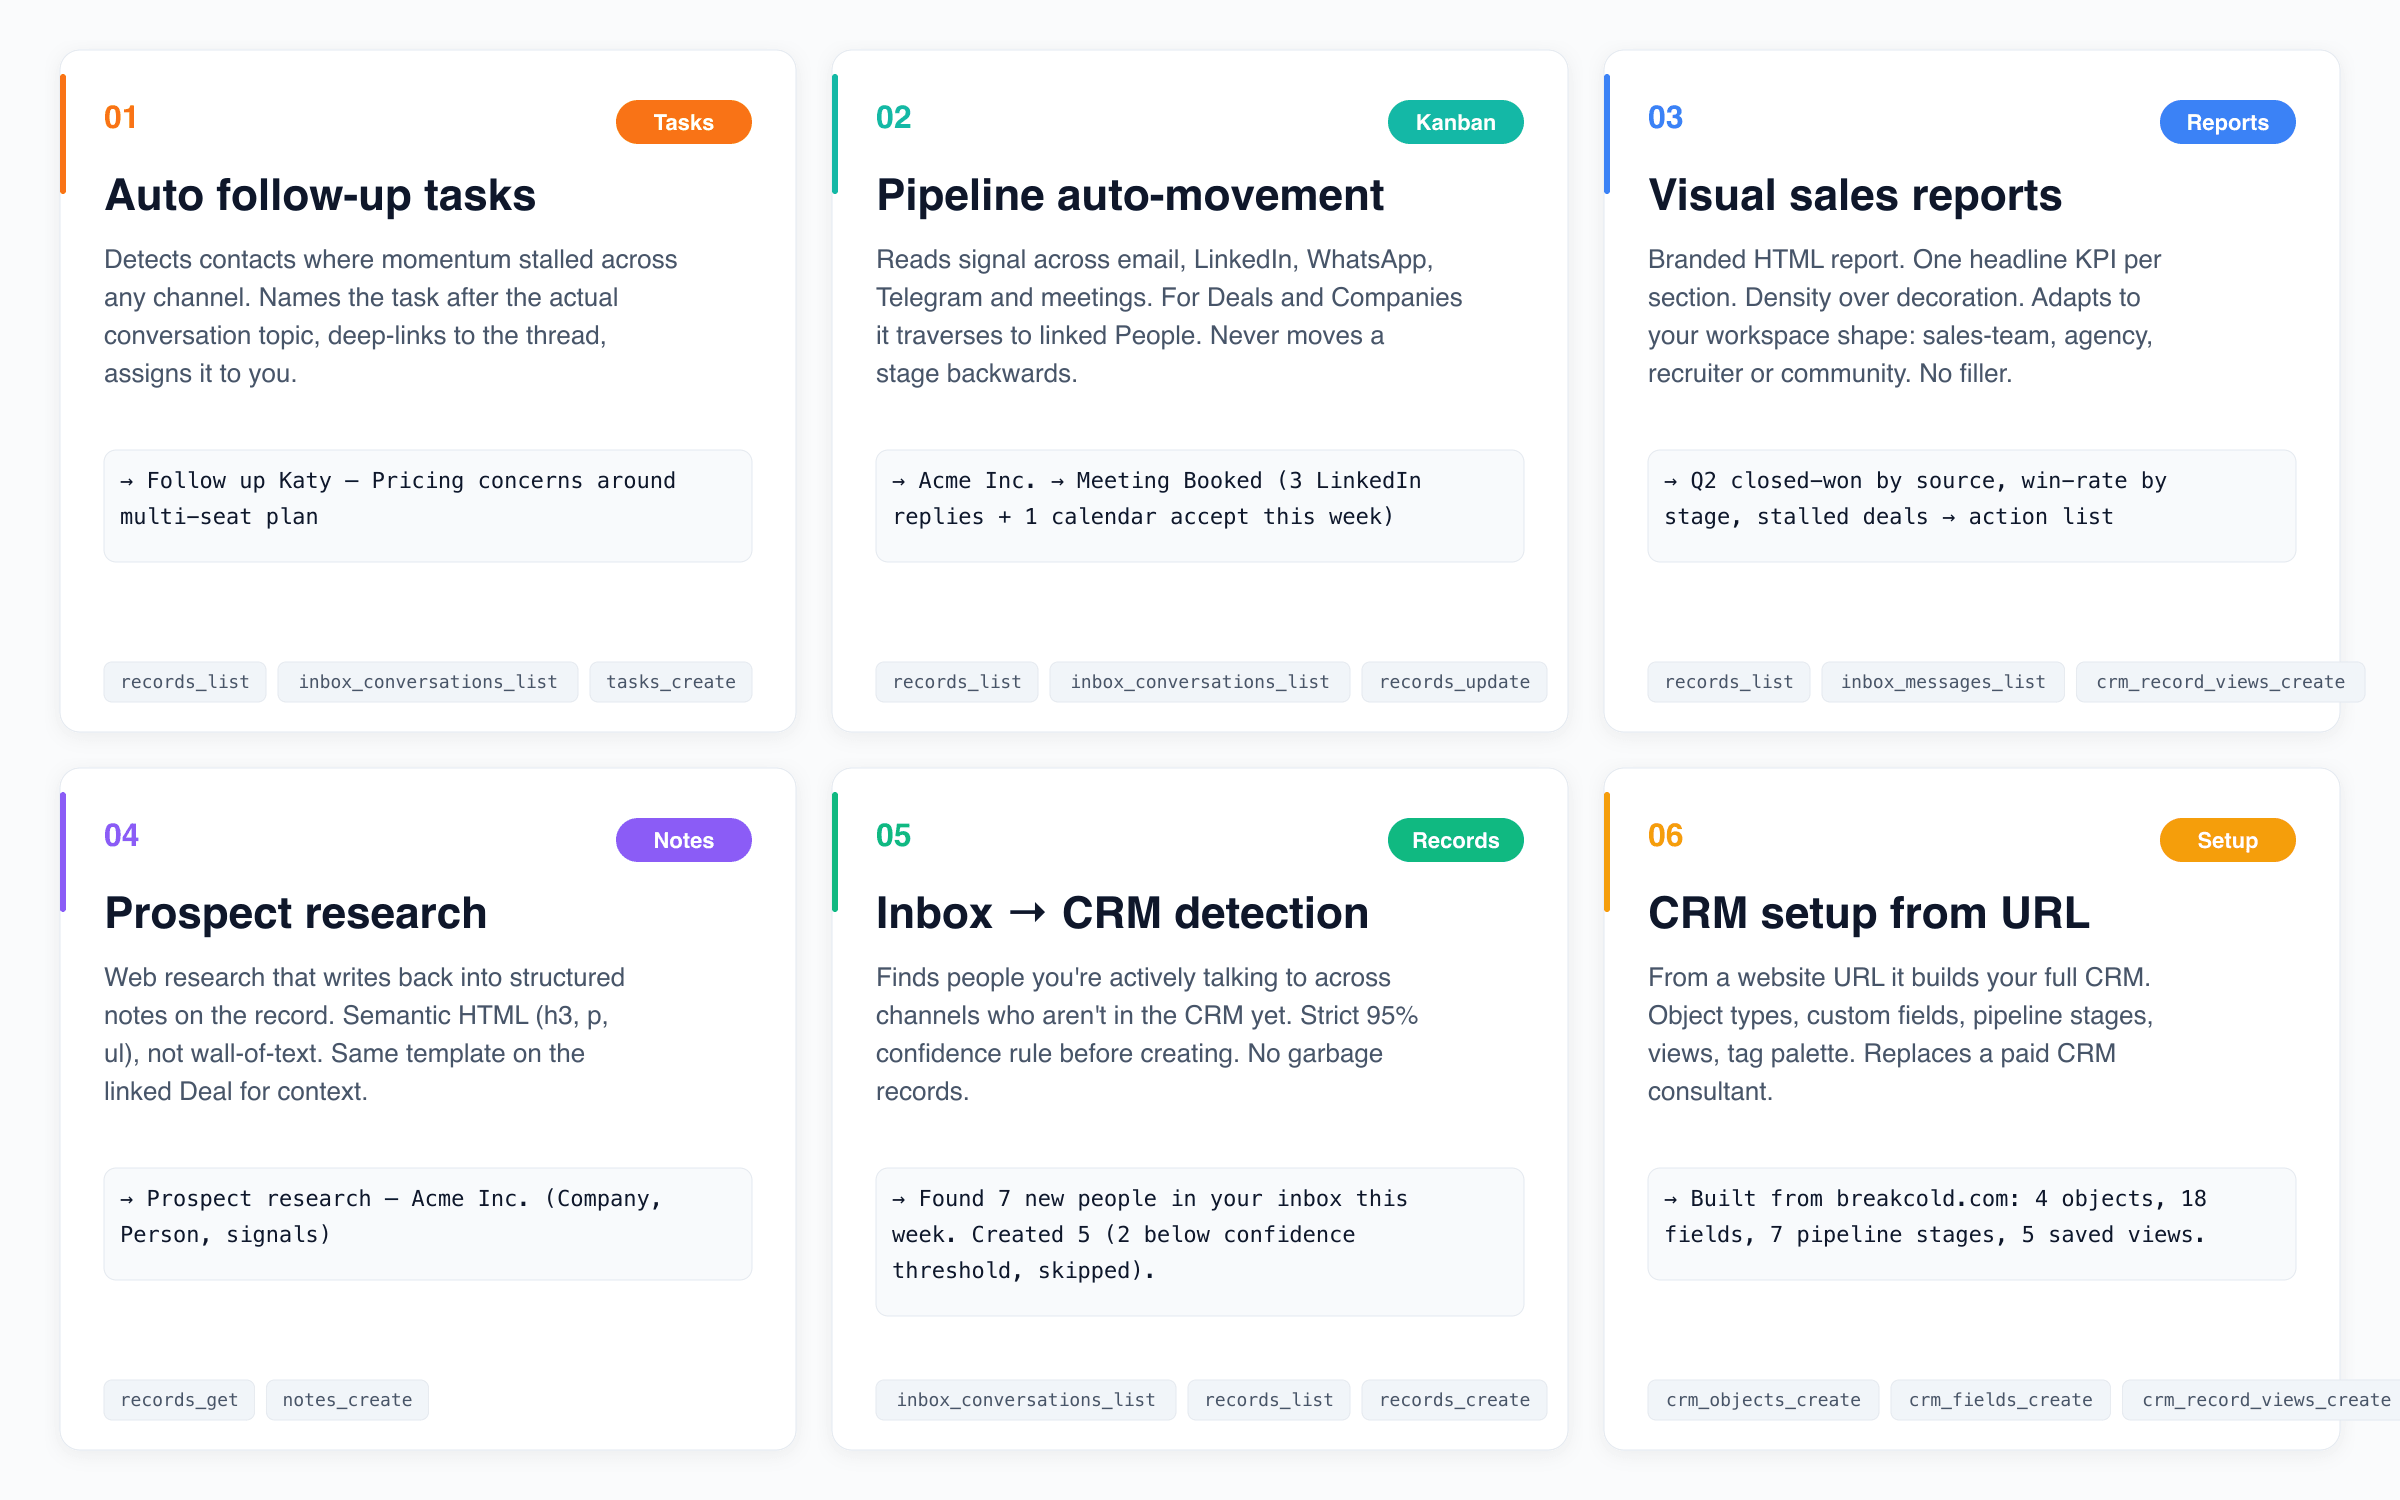
Task: Select the Prospect research heading
Action: tap(296, 913)
